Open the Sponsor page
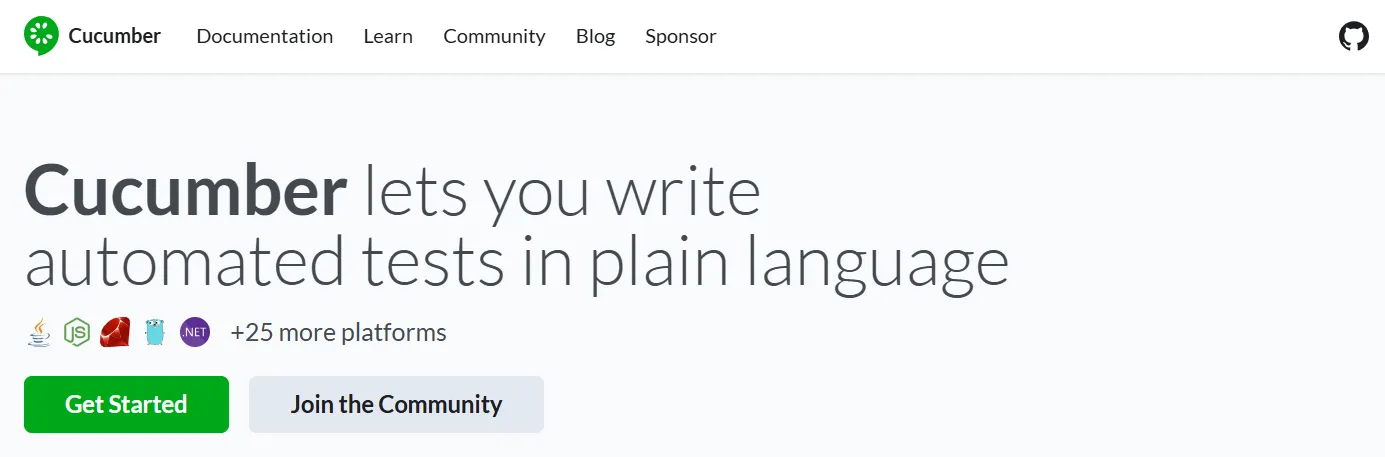The height and width of the screenshot is (457, 1385). [680, 37]
